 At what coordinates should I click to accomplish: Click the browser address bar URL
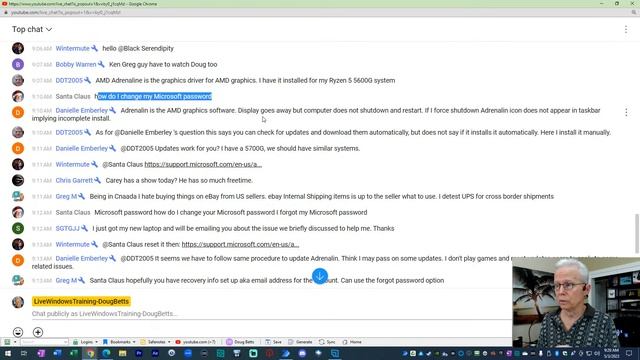click(x=65, y=13)
